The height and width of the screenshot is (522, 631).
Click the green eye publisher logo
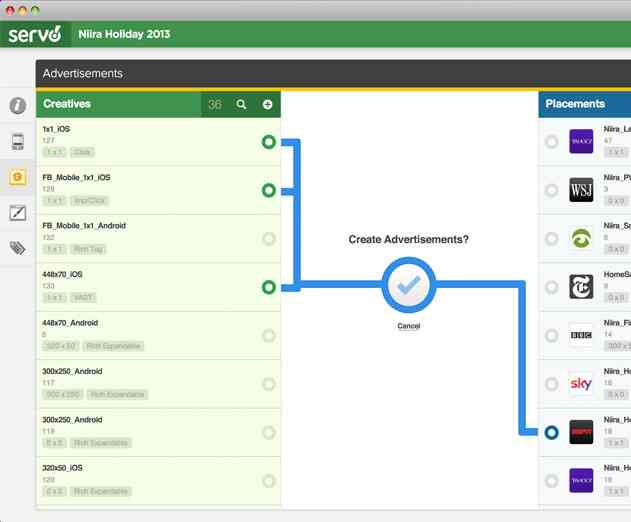(x=581, y=239)
